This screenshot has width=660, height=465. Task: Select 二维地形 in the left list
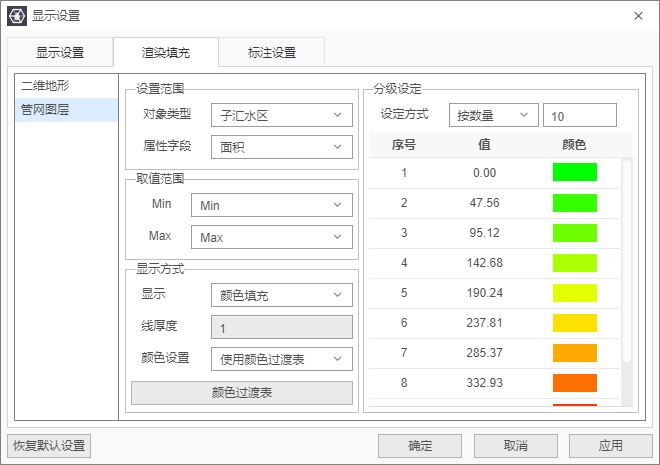coord(45,86)
